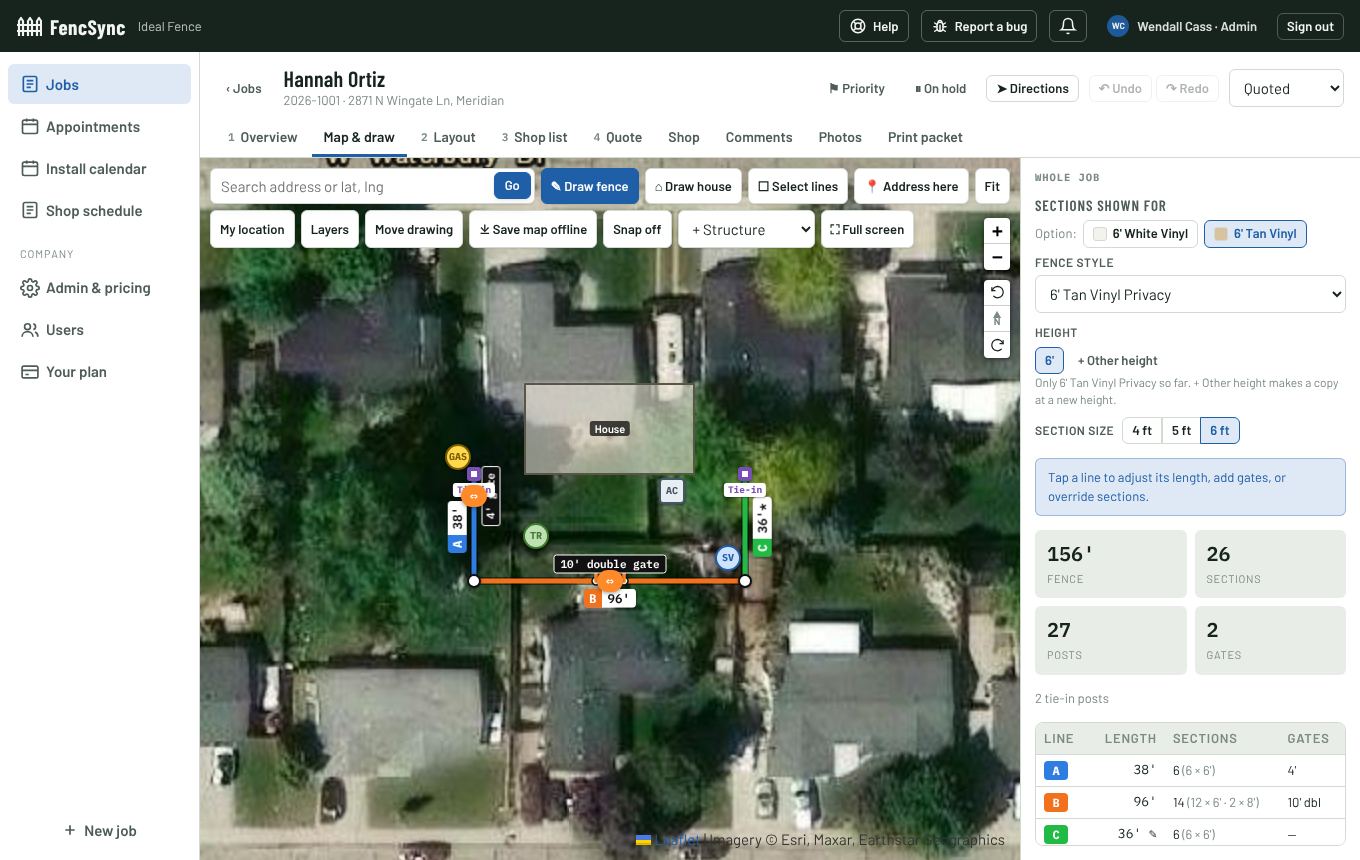Open the Shop list tab

pyautogui.click(x=534, y=137)
